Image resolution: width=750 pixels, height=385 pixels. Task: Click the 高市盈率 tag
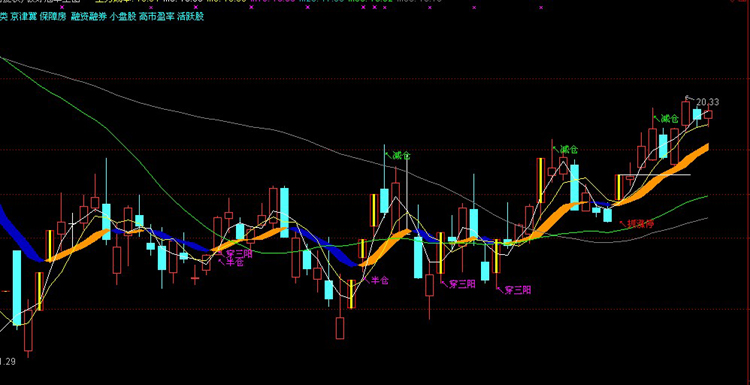pos(156,17)
